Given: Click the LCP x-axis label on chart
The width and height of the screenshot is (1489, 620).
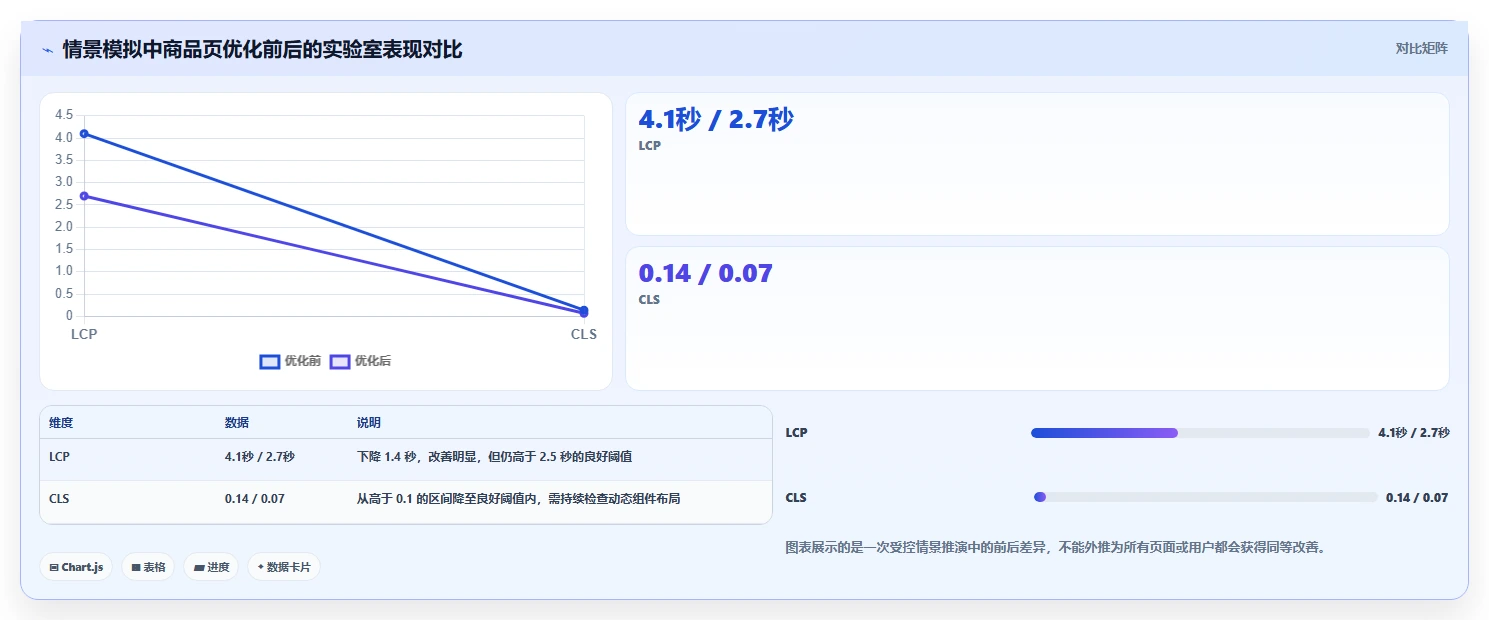Looking at the screenshot, I should 84,334.
